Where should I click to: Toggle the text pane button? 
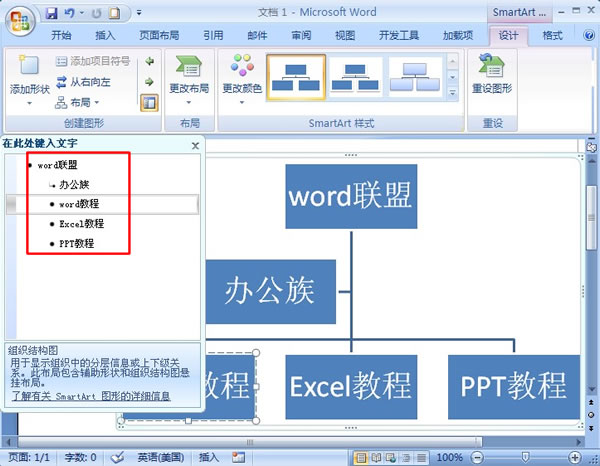point(149,103)
